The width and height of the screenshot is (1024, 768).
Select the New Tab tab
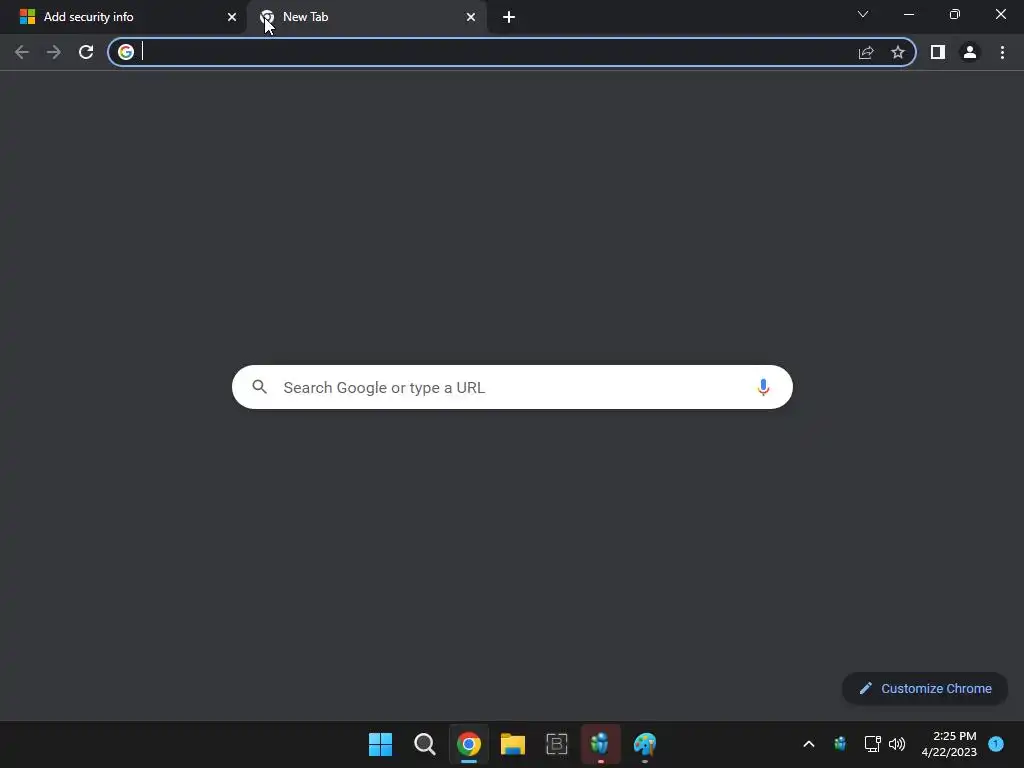(366, 17)
